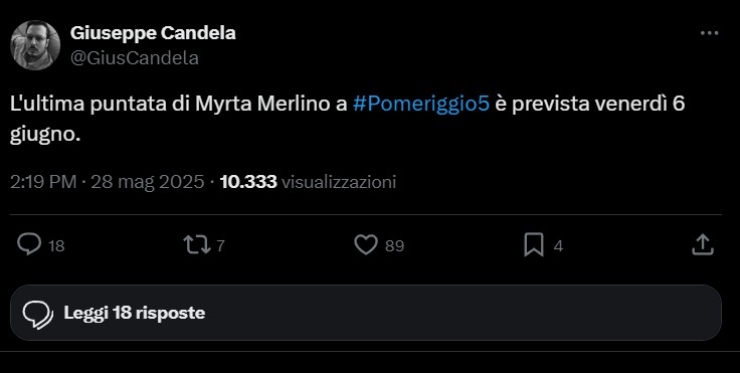The height and width of the screenshot is (373, 740).
Task: Click the reply count 18
Action: [57, 246]
